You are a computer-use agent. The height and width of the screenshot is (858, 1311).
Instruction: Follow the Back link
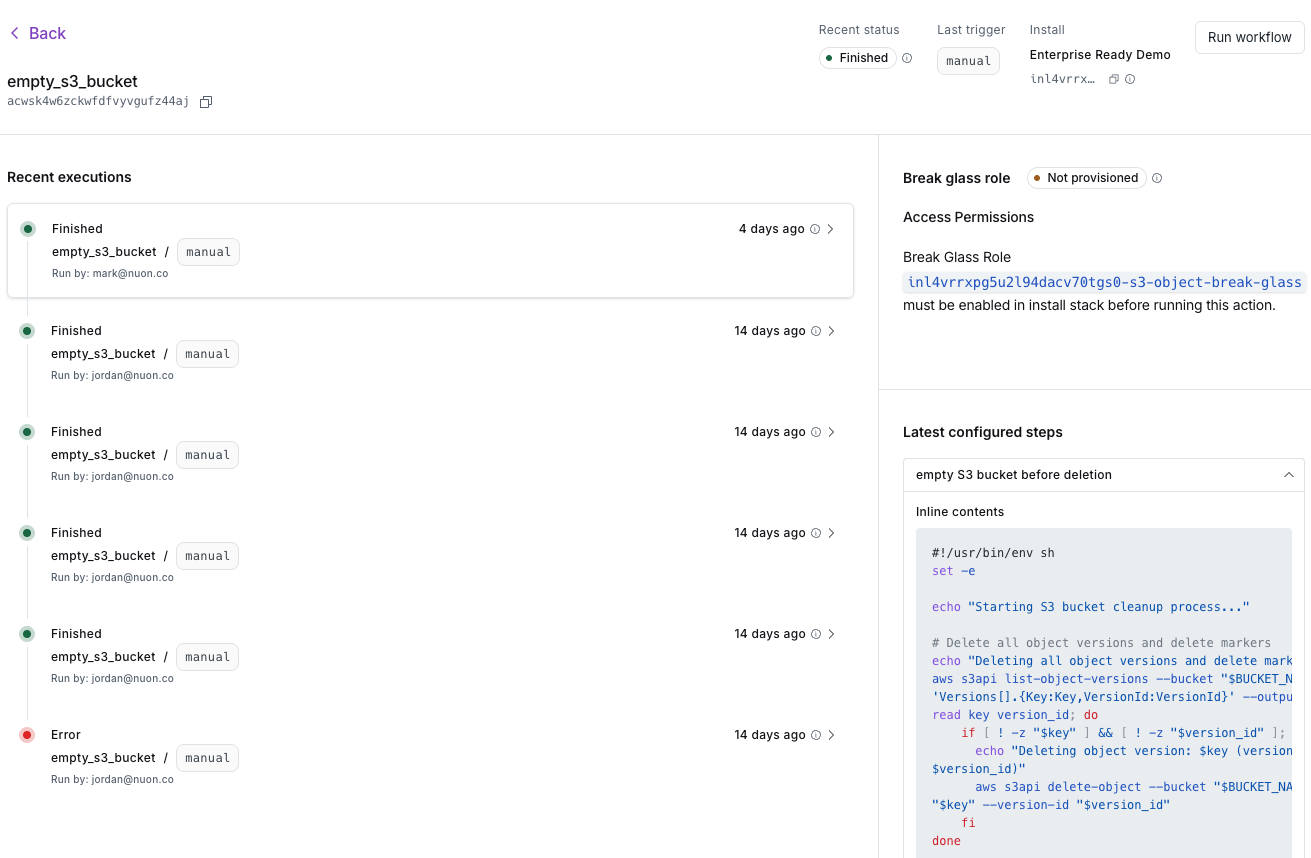click(47, 33)
